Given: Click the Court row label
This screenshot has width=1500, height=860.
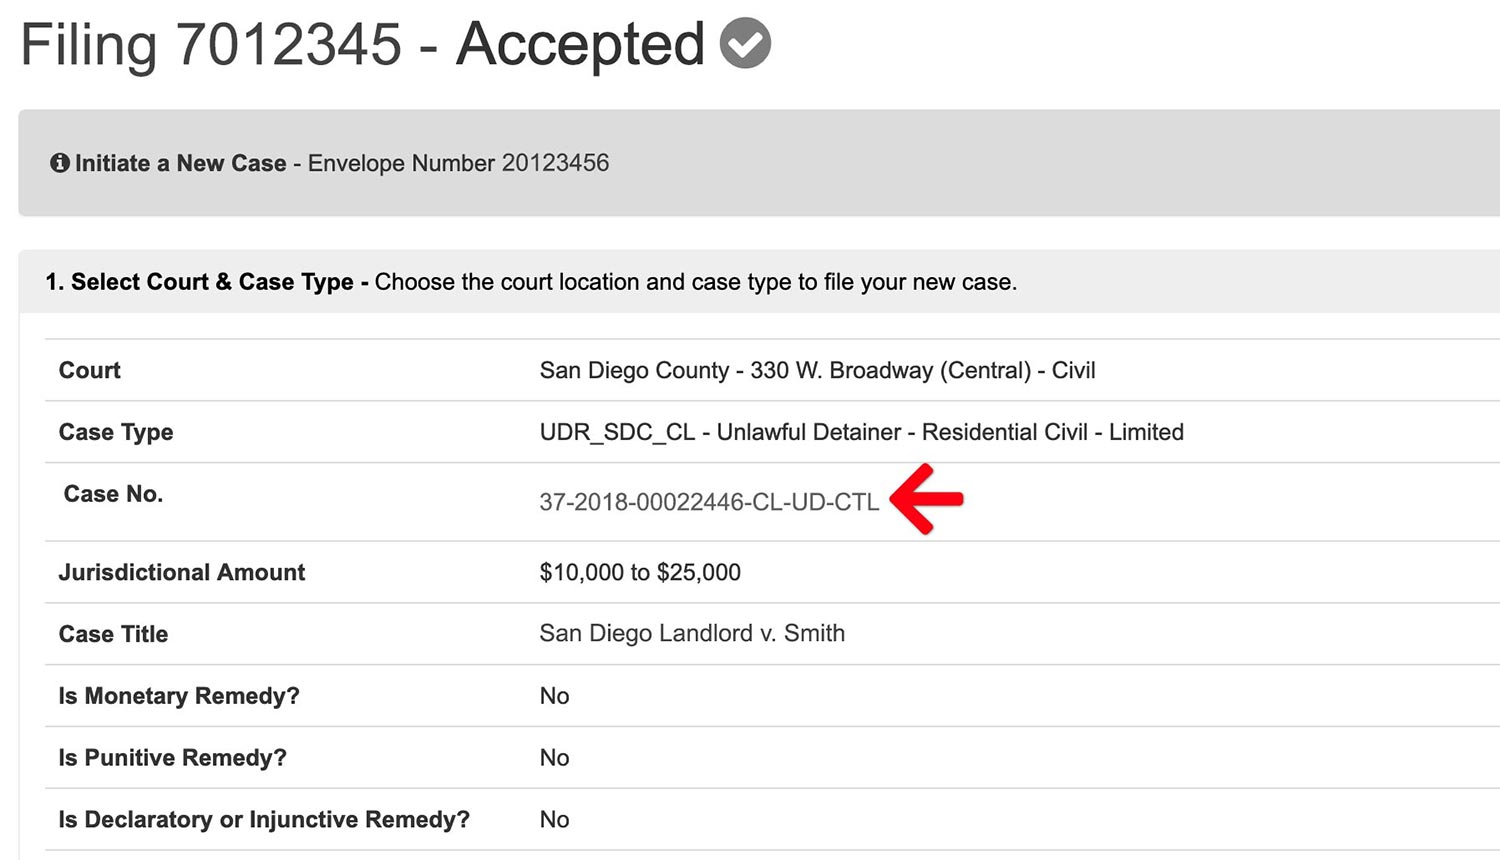Looking at the screenshot, I should 89,370.
